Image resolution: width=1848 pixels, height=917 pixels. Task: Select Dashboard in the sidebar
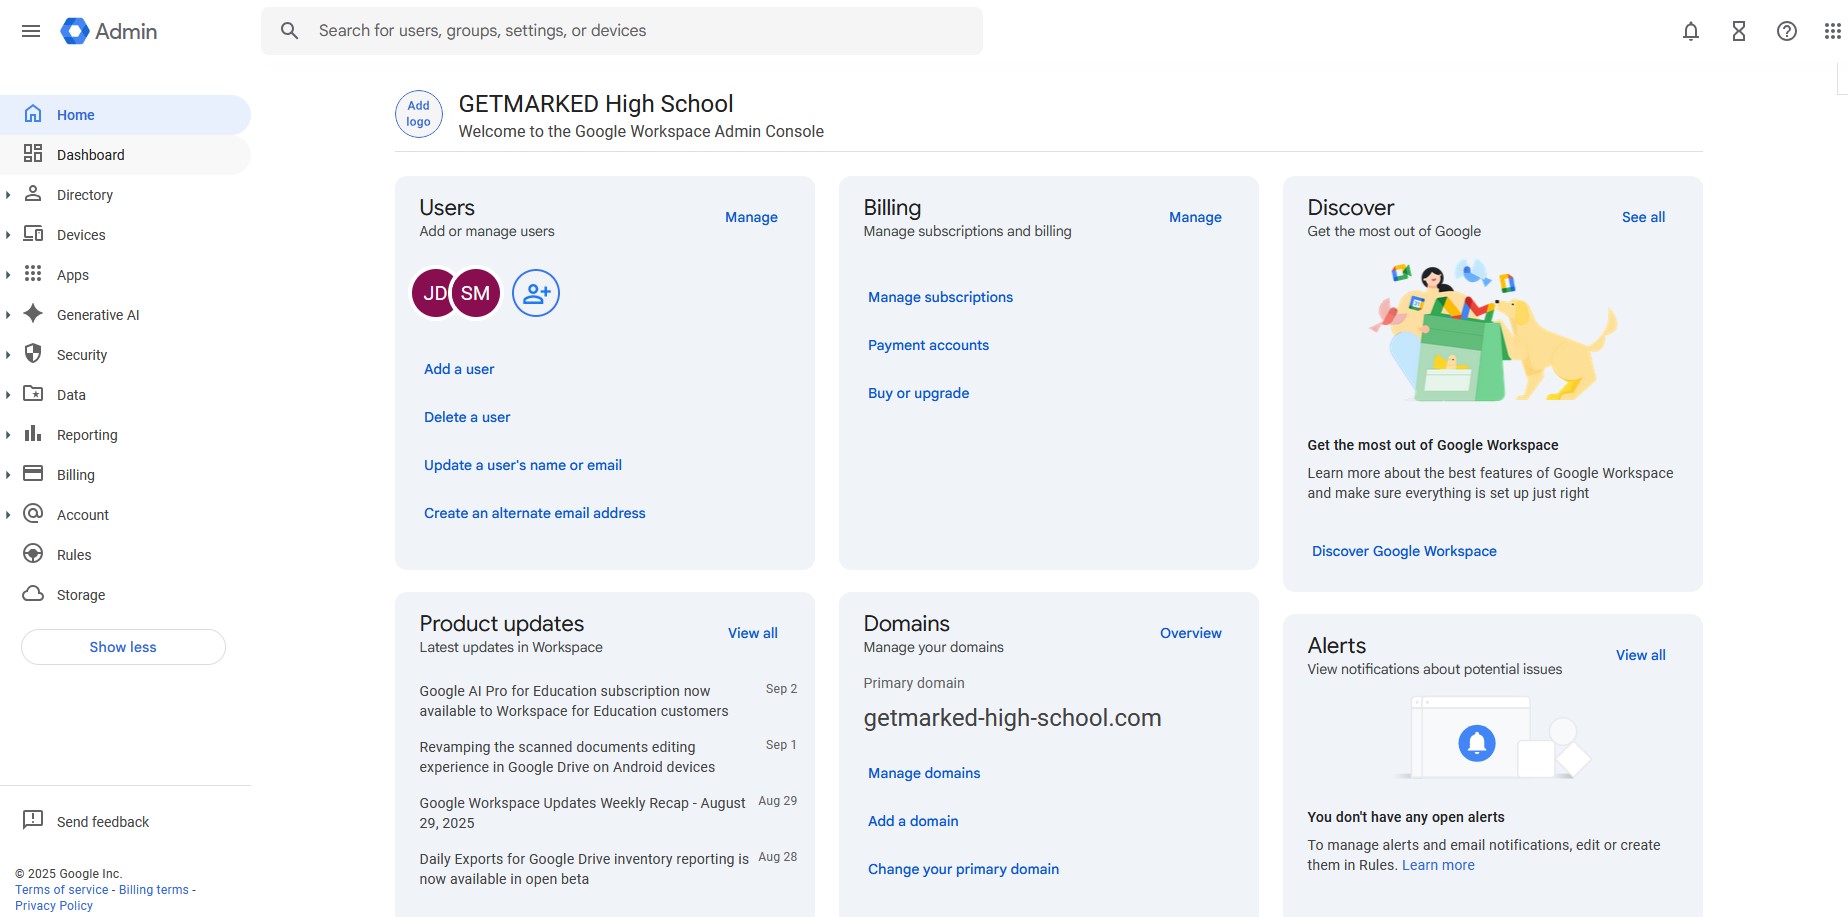[125, 155]
